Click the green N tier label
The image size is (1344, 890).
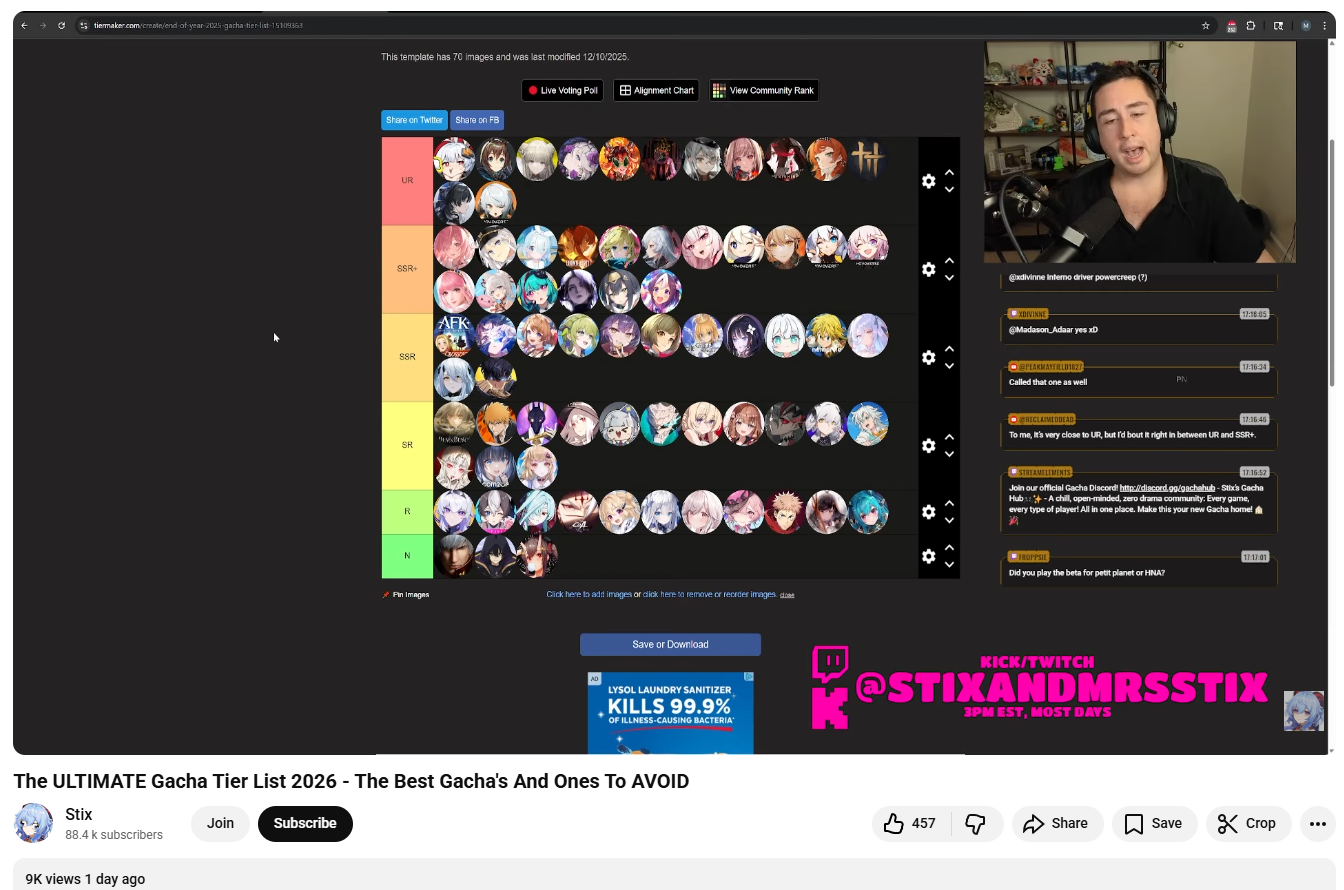tap(407, 556)
